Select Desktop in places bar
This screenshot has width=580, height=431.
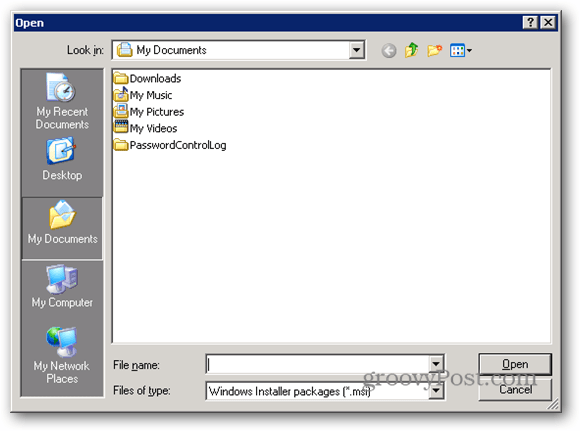(62, 159)
